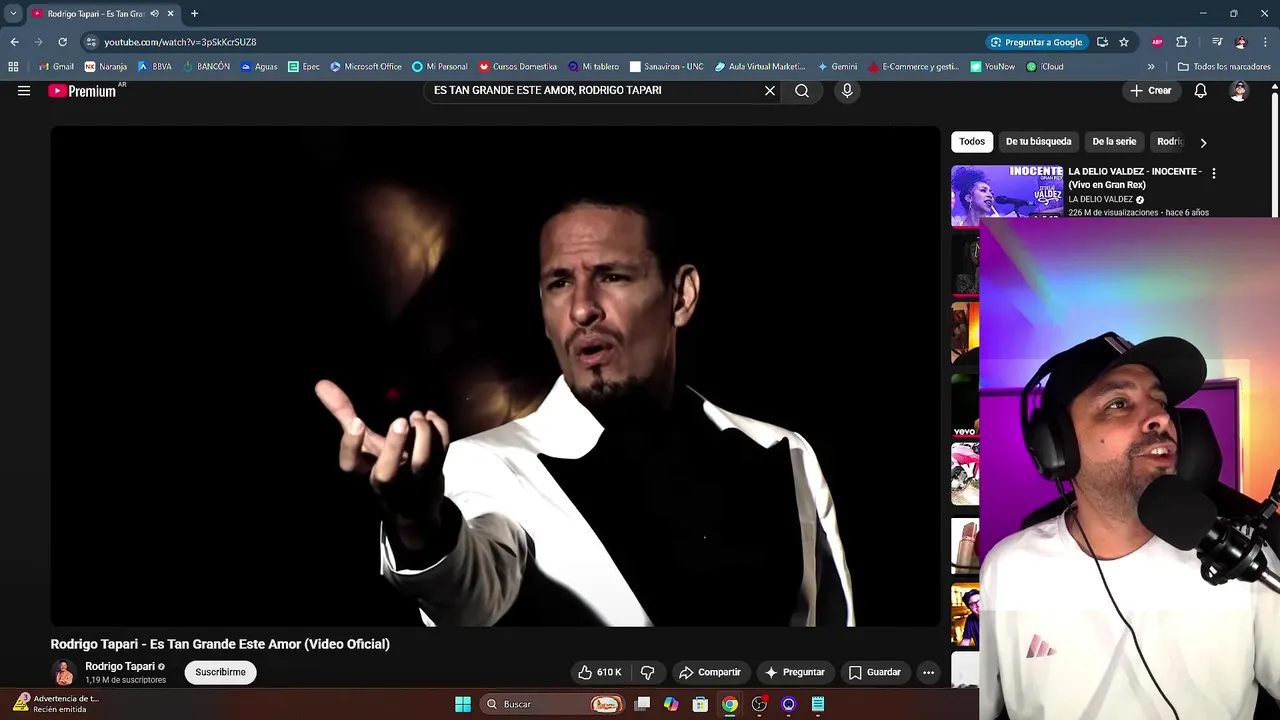This screenshot has height=720, width=1280.
Task: Select the De la serie chip
Action: [1114, 142]
